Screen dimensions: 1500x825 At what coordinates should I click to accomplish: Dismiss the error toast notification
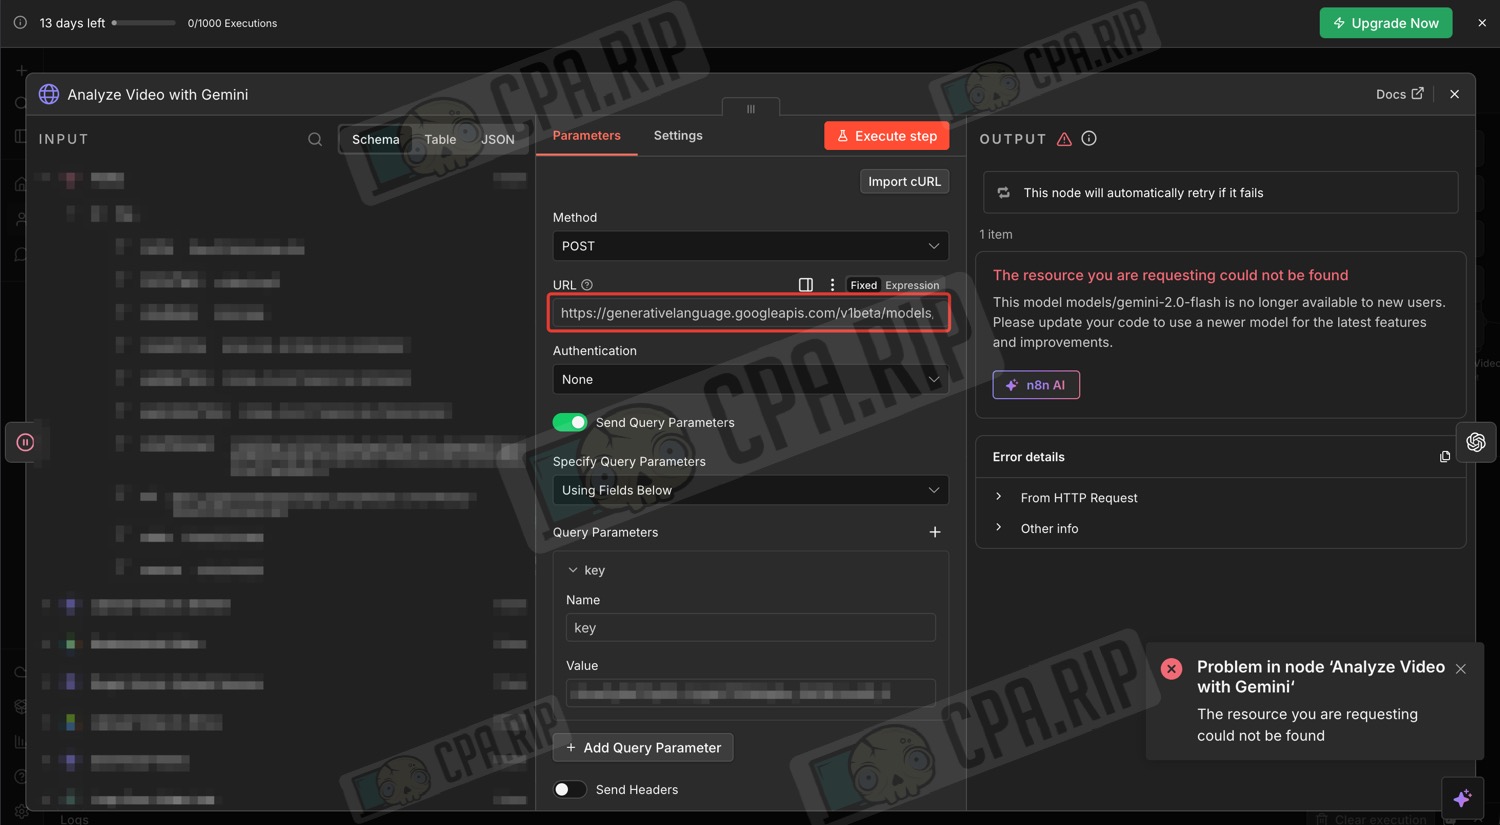pos(1461,669)
